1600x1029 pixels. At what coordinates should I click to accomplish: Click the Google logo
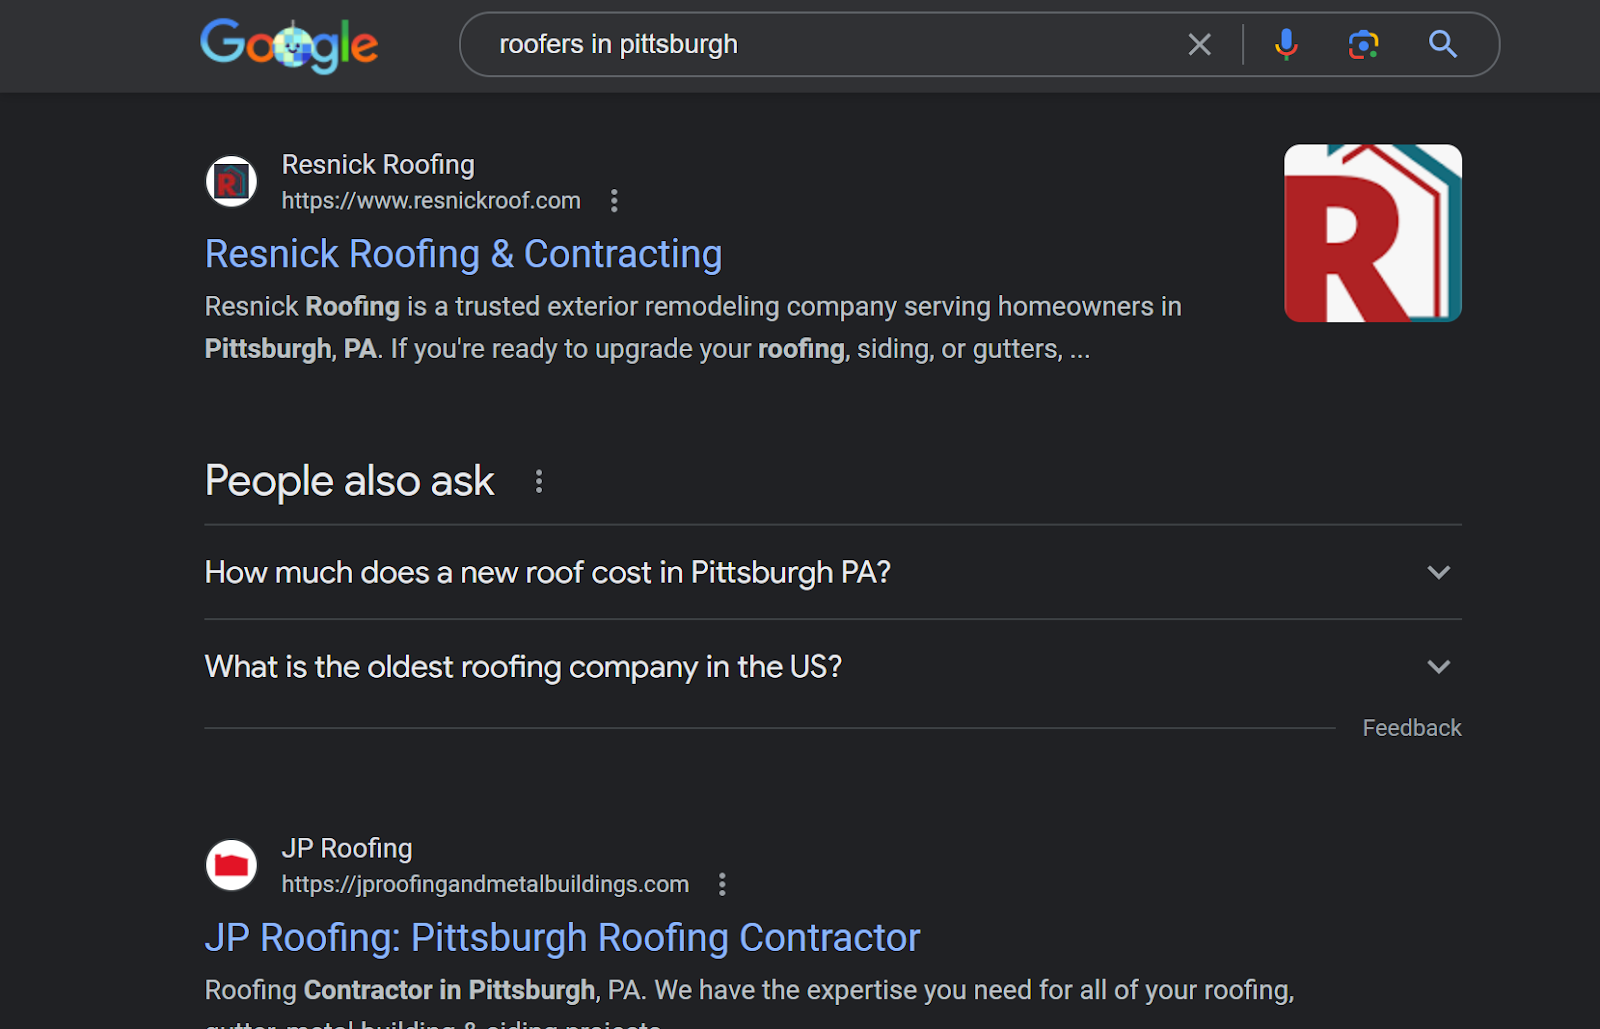pyautogui.click(x=289, y=45)
